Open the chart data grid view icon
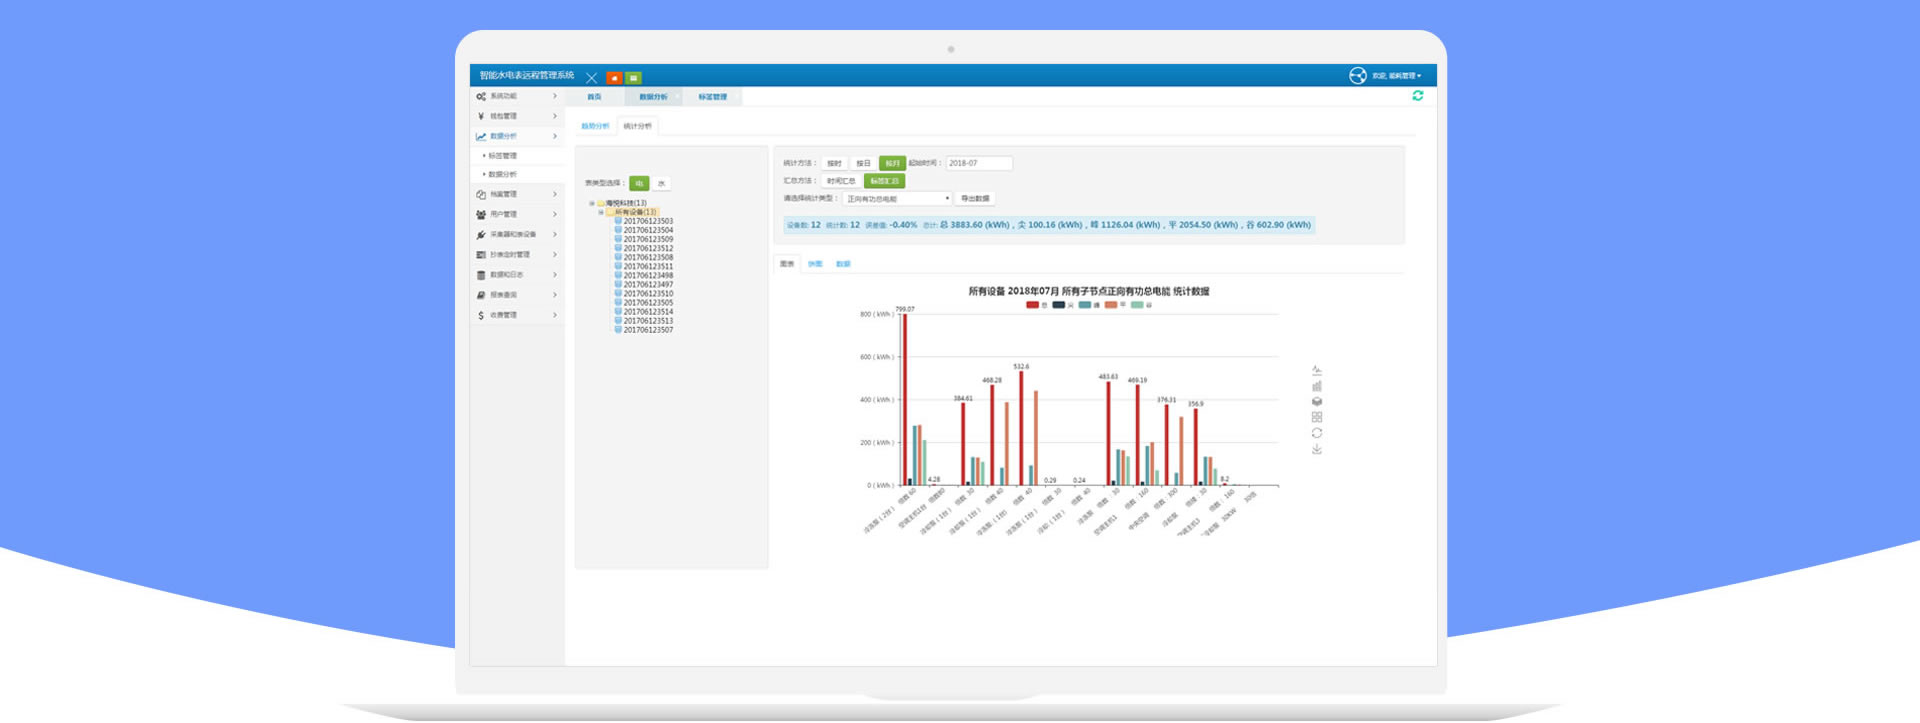 [1316, 417]
